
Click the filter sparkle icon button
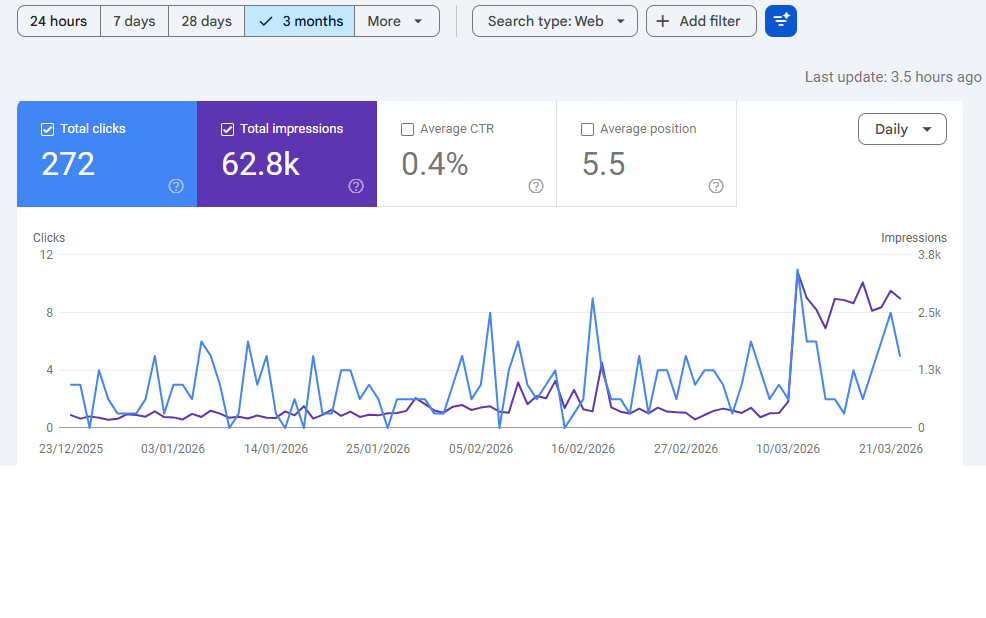pos(781,21)
